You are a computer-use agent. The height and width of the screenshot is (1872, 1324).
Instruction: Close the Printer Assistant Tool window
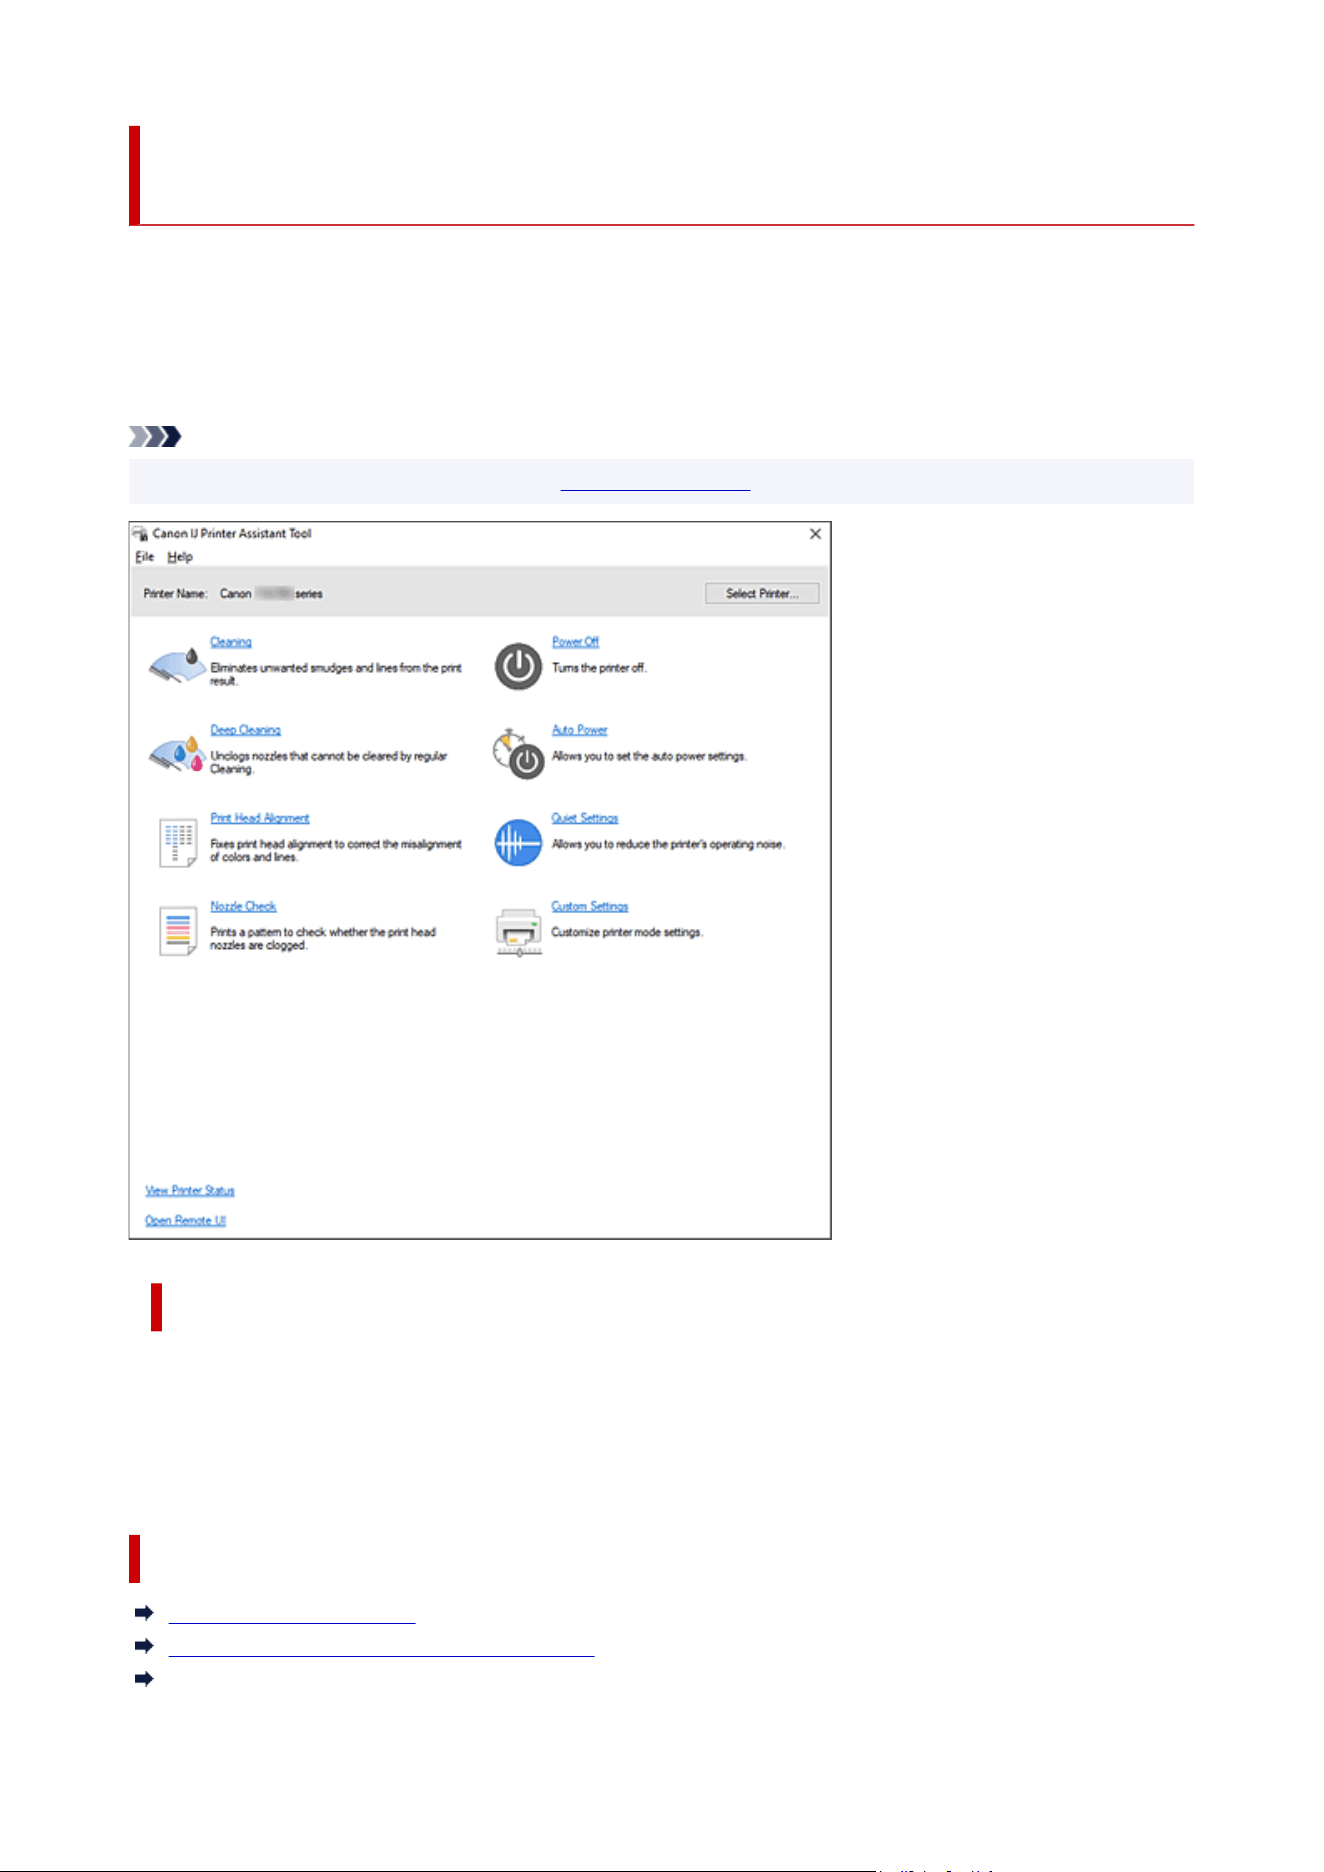(x=815, y=534)
